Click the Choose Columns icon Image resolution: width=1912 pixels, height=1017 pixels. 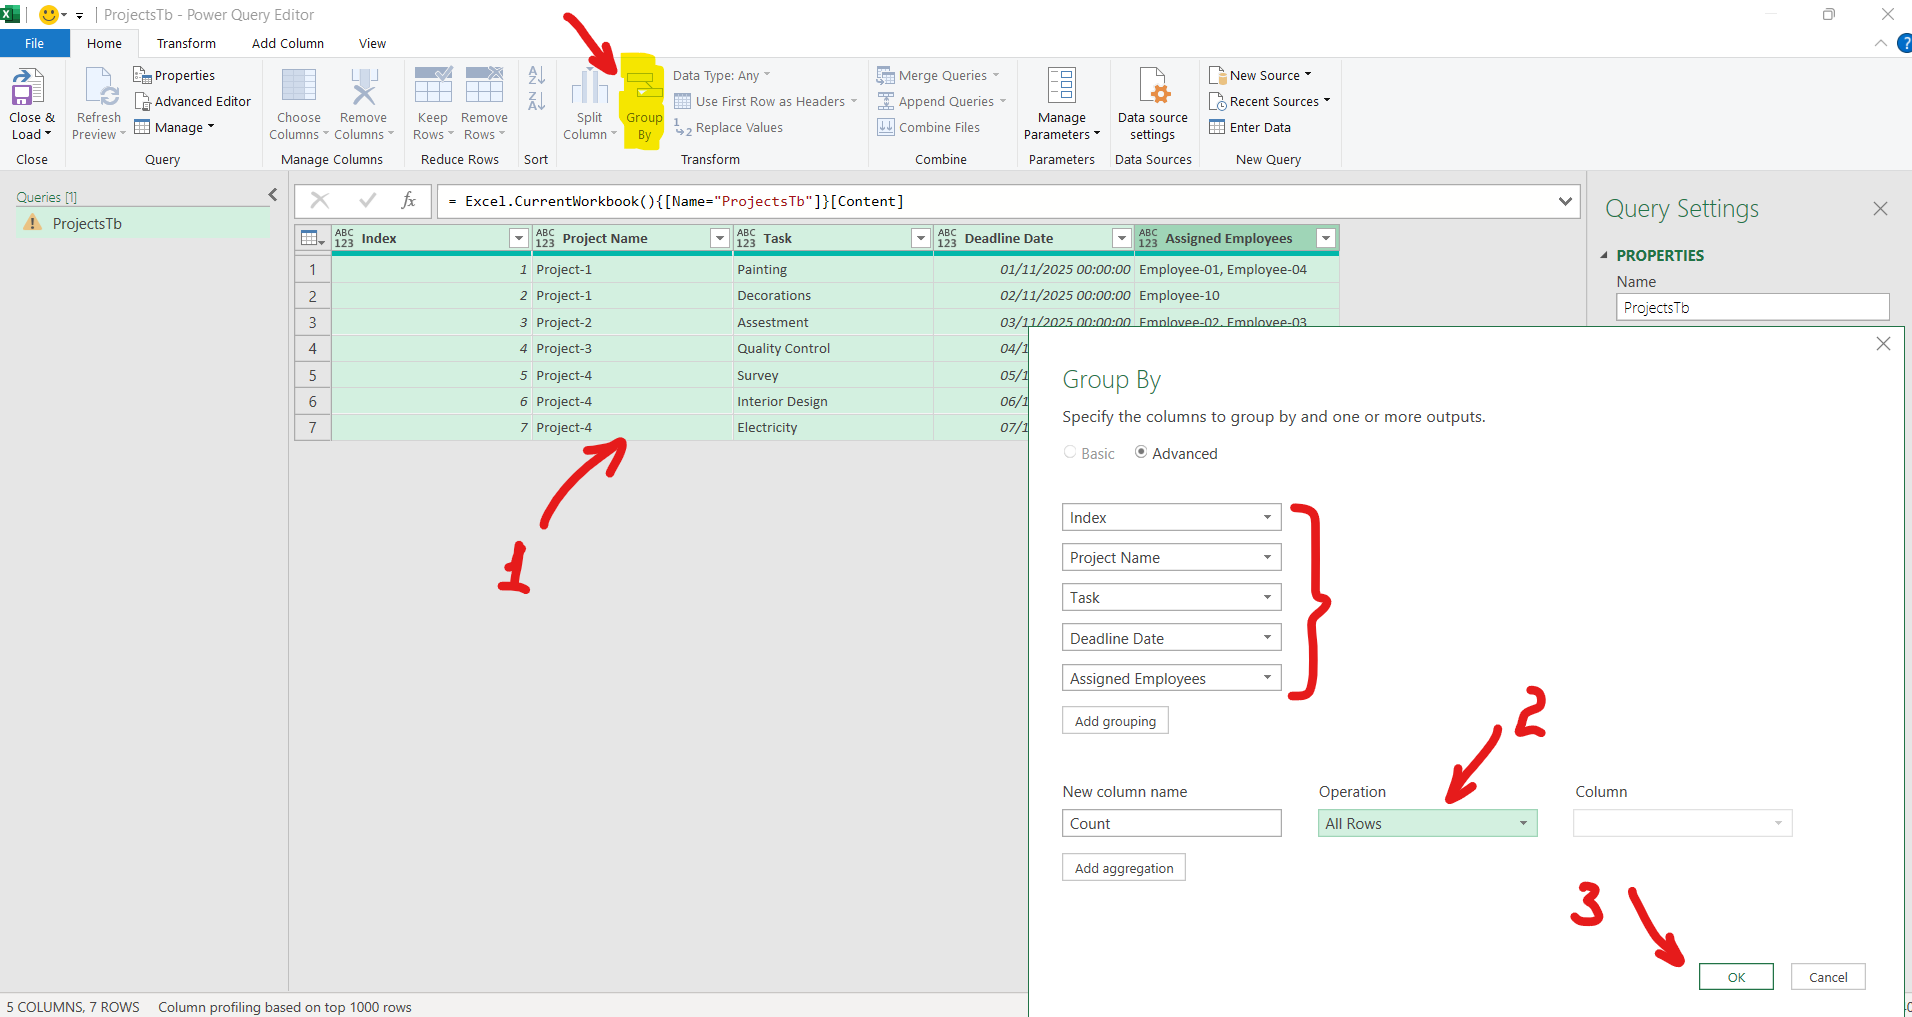click(299, 86)
